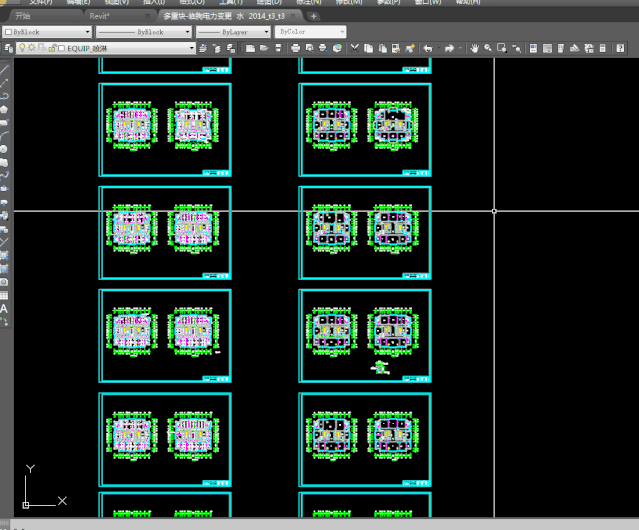Open the QuickCalc calculator
The width and height of the screenshot is (639, 530).
click(x=603, y=48)
